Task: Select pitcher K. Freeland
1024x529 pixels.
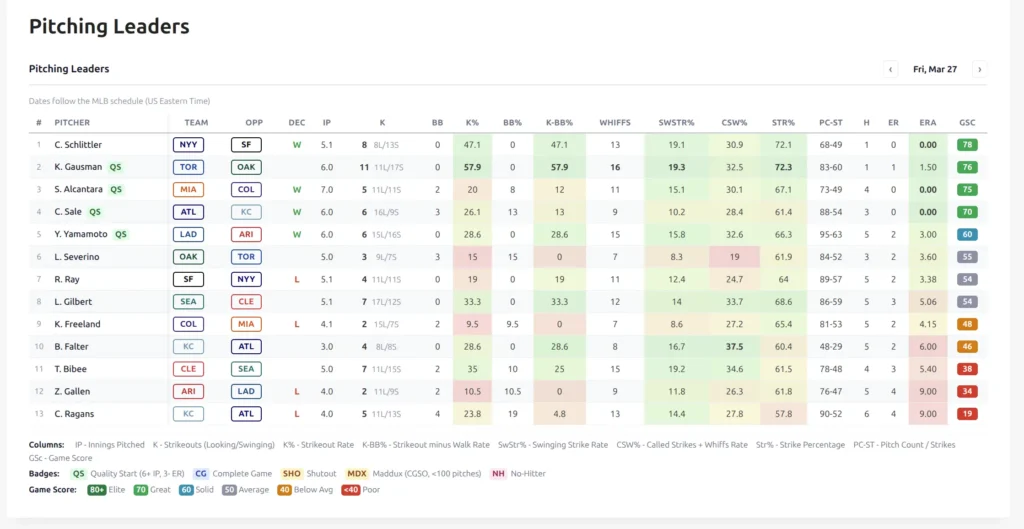Action: point(77,324)
